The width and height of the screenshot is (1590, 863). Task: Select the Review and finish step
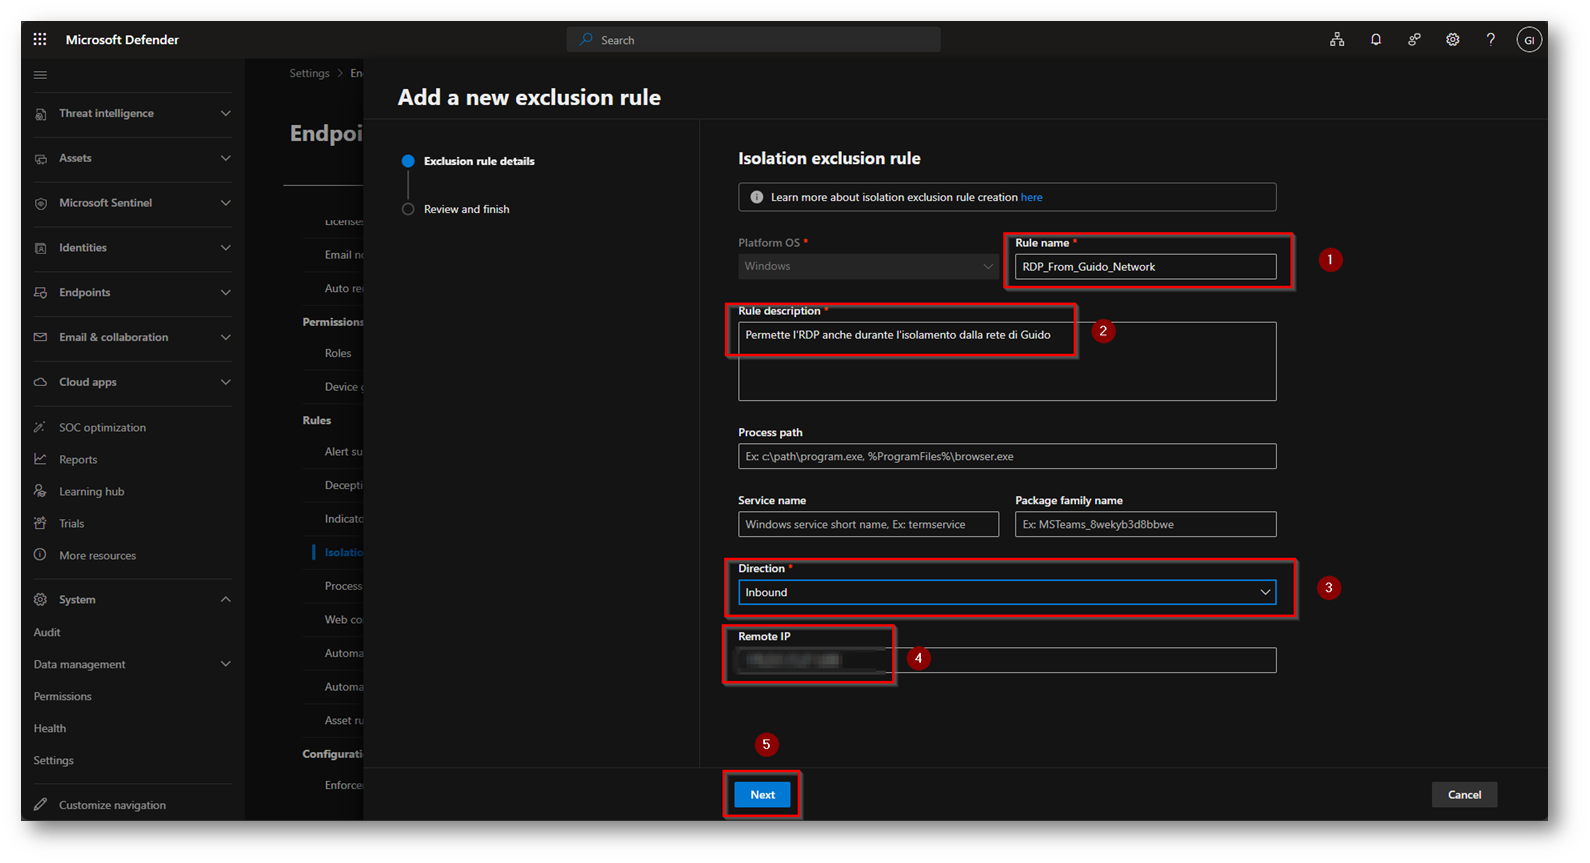point(466,209)
